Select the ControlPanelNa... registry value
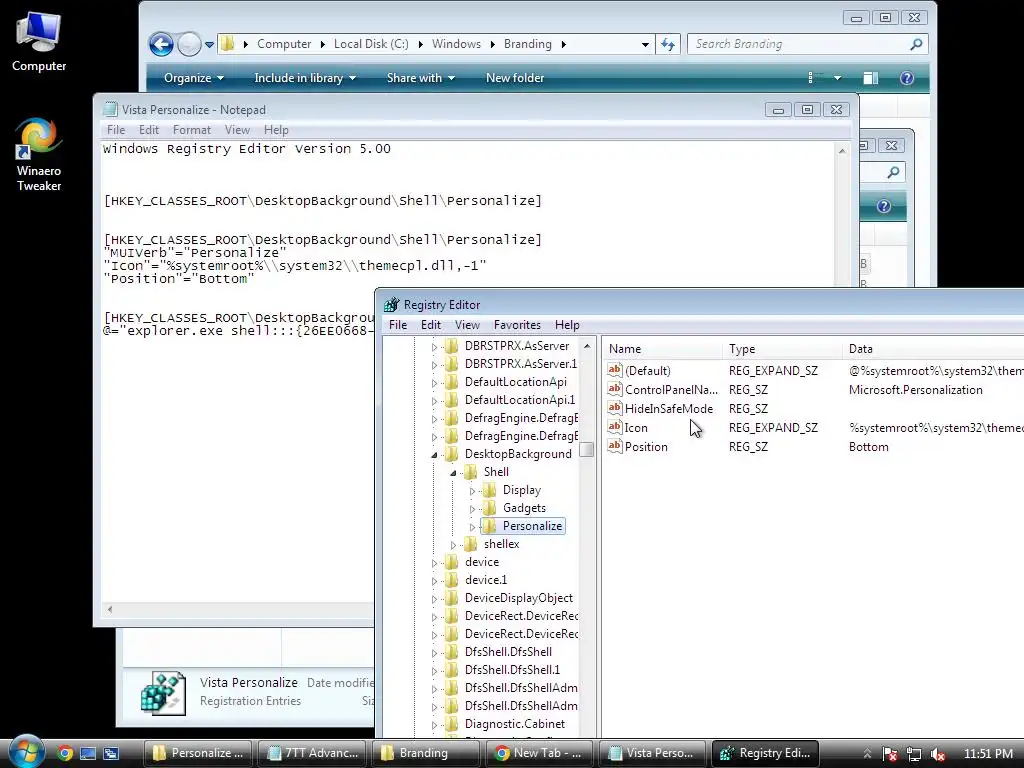Image resolution: width=1024 pixels, height=768 pixels. point(671,390)
